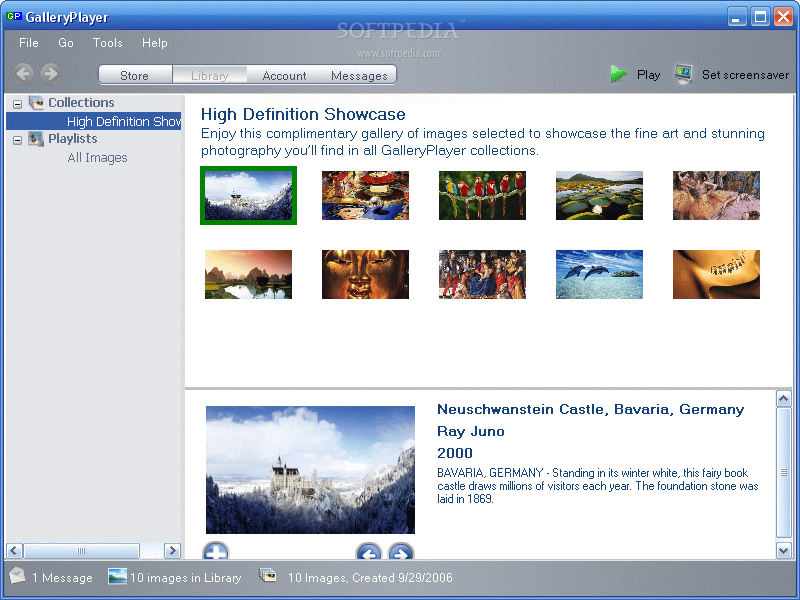Click the Set screensaver label
This screenshot has width=800, height=600.
coord(745,75)
